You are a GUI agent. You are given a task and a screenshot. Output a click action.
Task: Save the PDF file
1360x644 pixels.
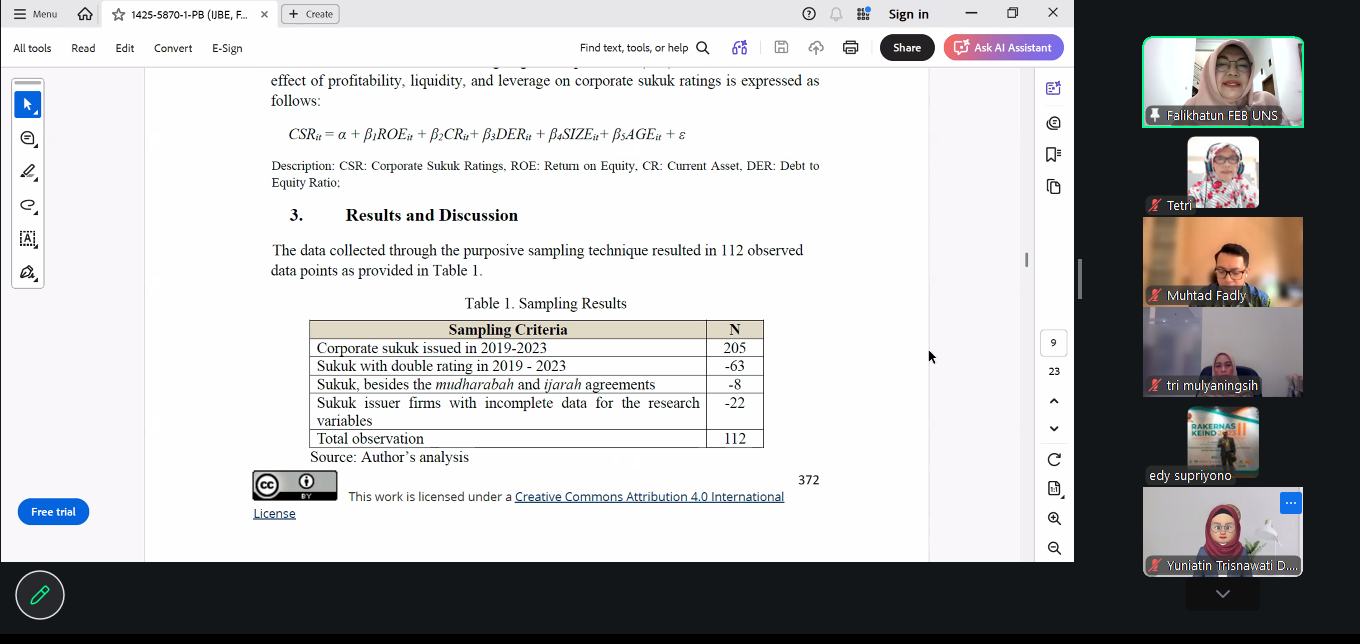pyautogui.click(x=781, y=48)
